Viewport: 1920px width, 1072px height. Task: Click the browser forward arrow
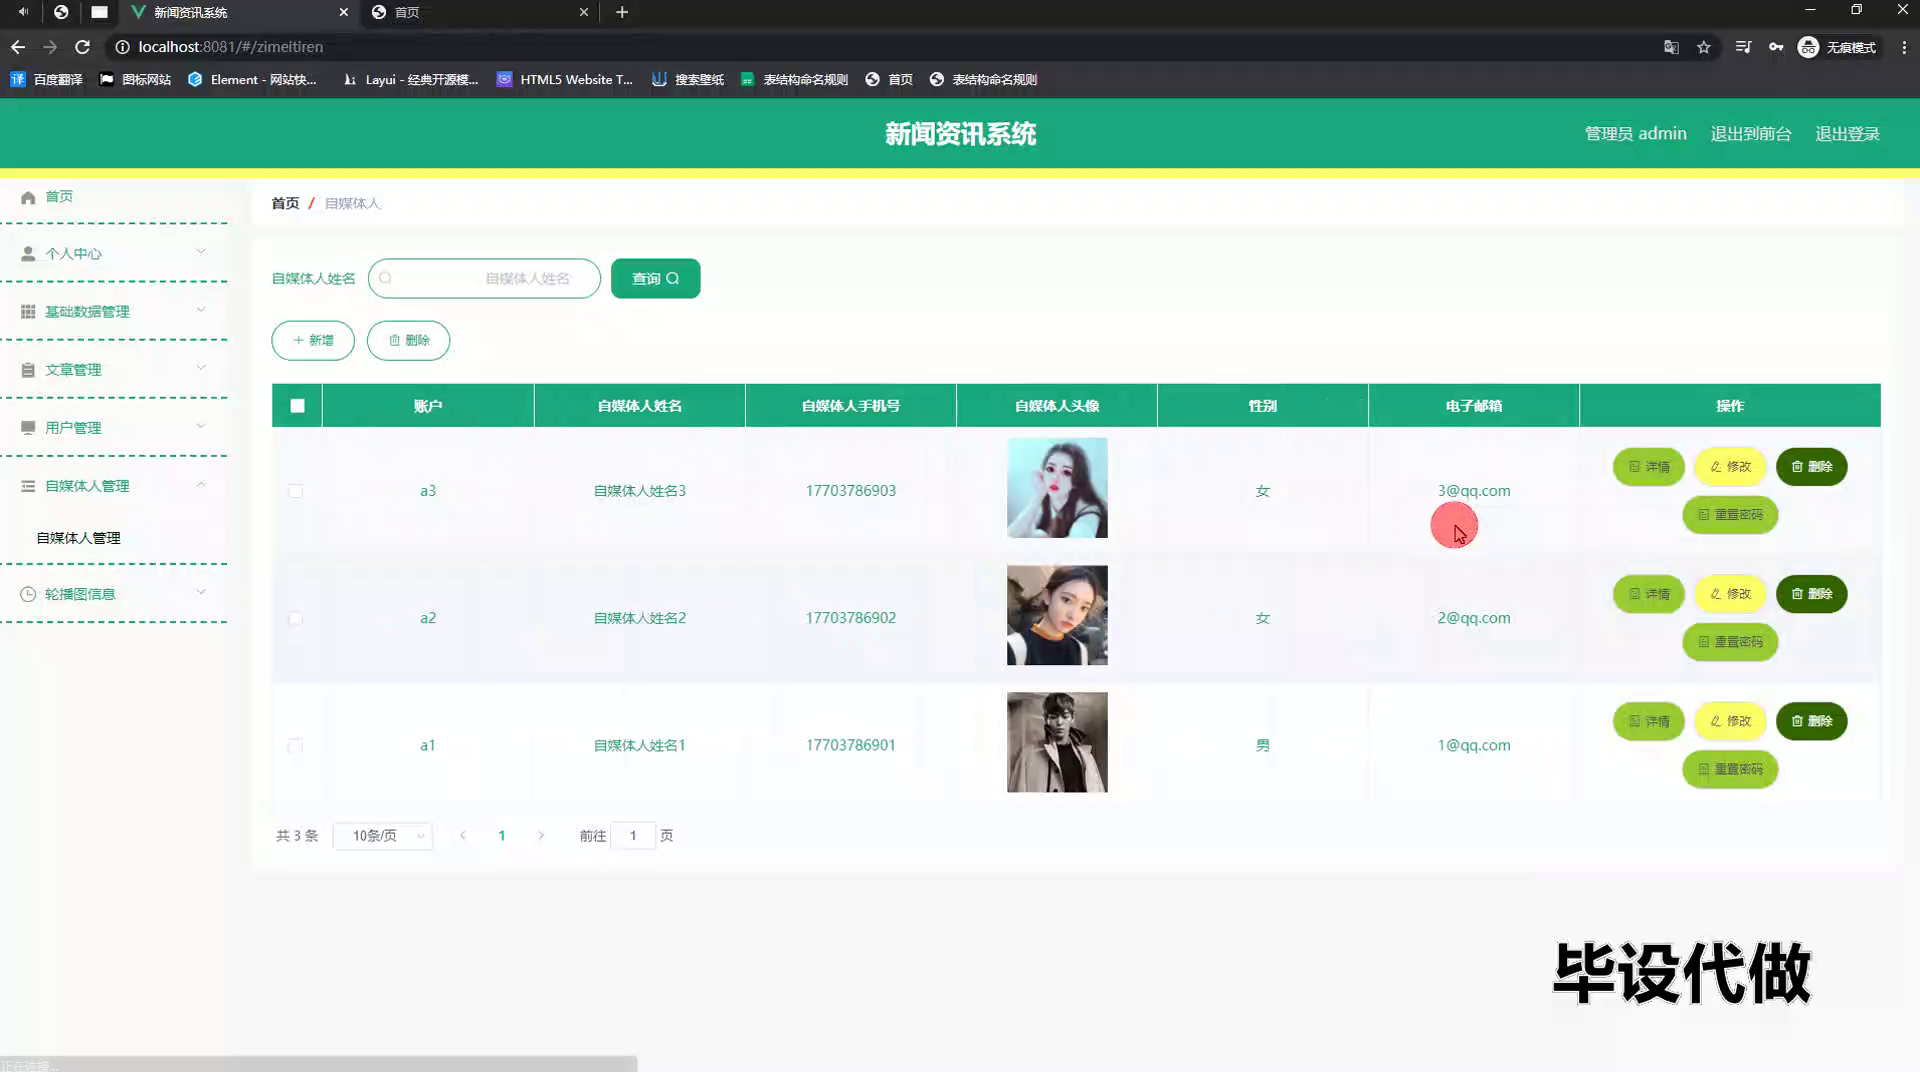[50, 47]
